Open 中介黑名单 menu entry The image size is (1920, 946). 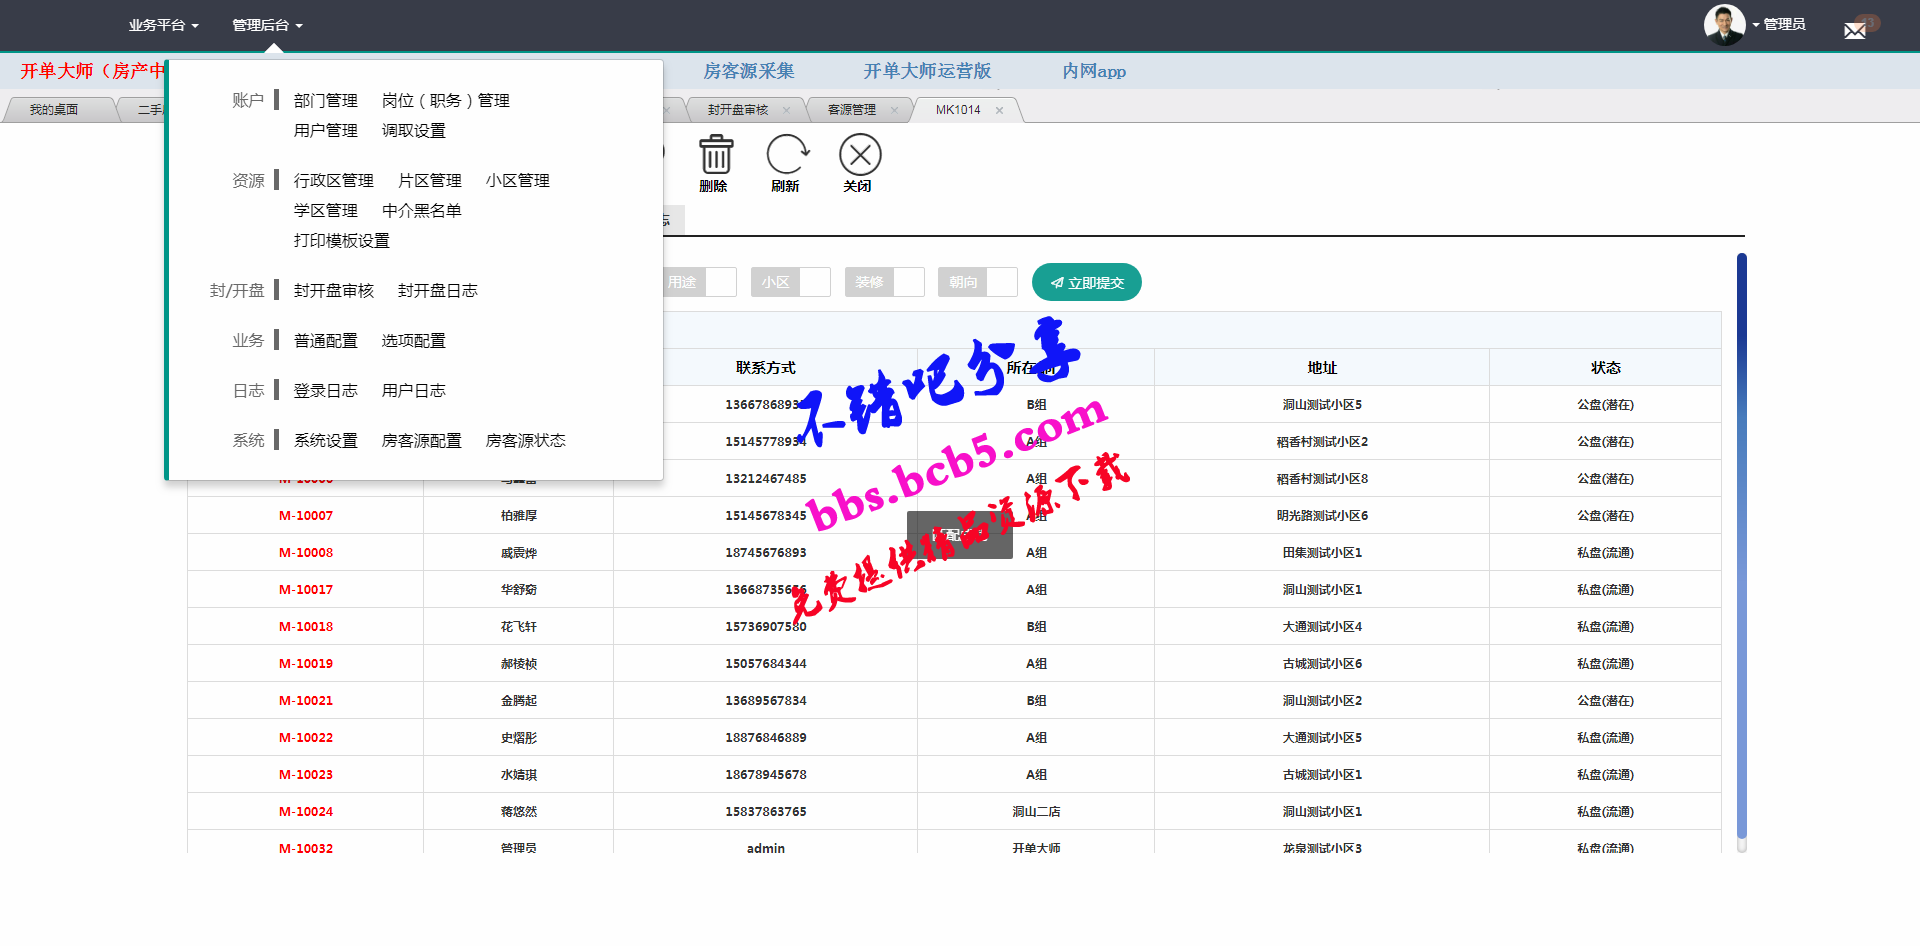(422, 211)
